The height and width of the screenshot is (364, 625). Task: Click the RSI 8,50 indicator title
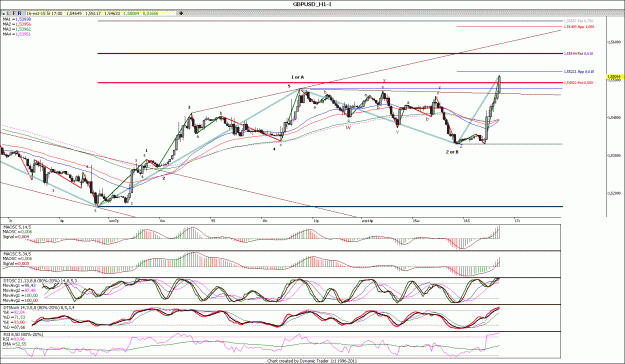[23, 334]
